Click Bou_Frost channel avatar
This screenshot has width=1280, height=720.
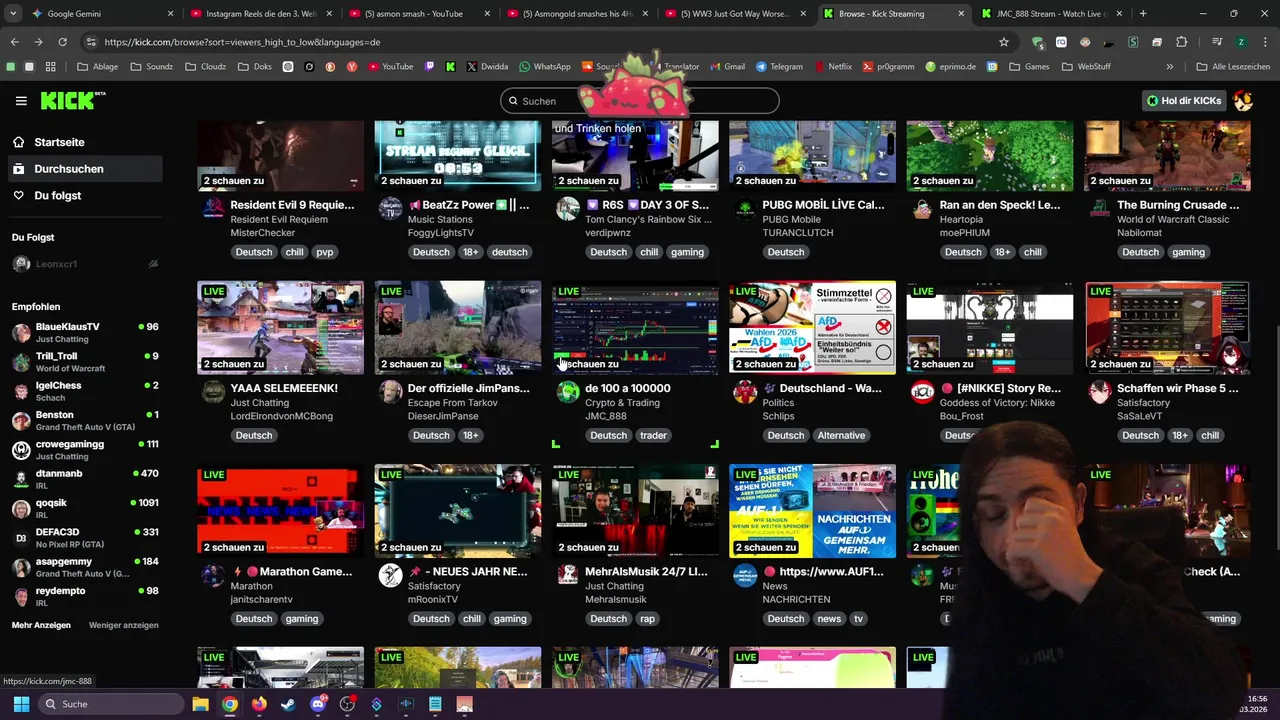click(923, 392)
